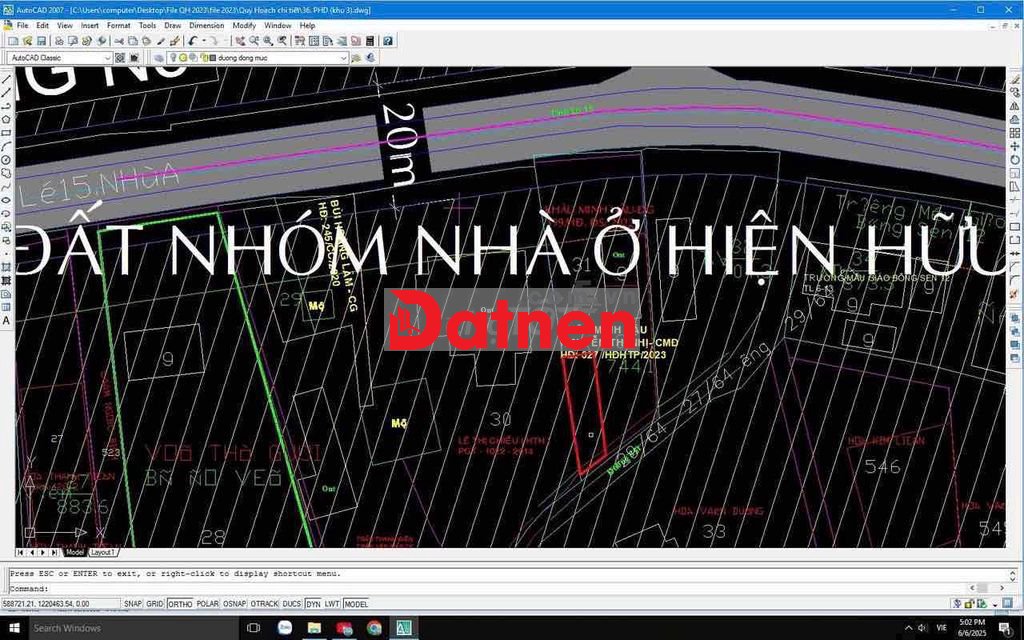Turn on GRID display toggle

155,604
